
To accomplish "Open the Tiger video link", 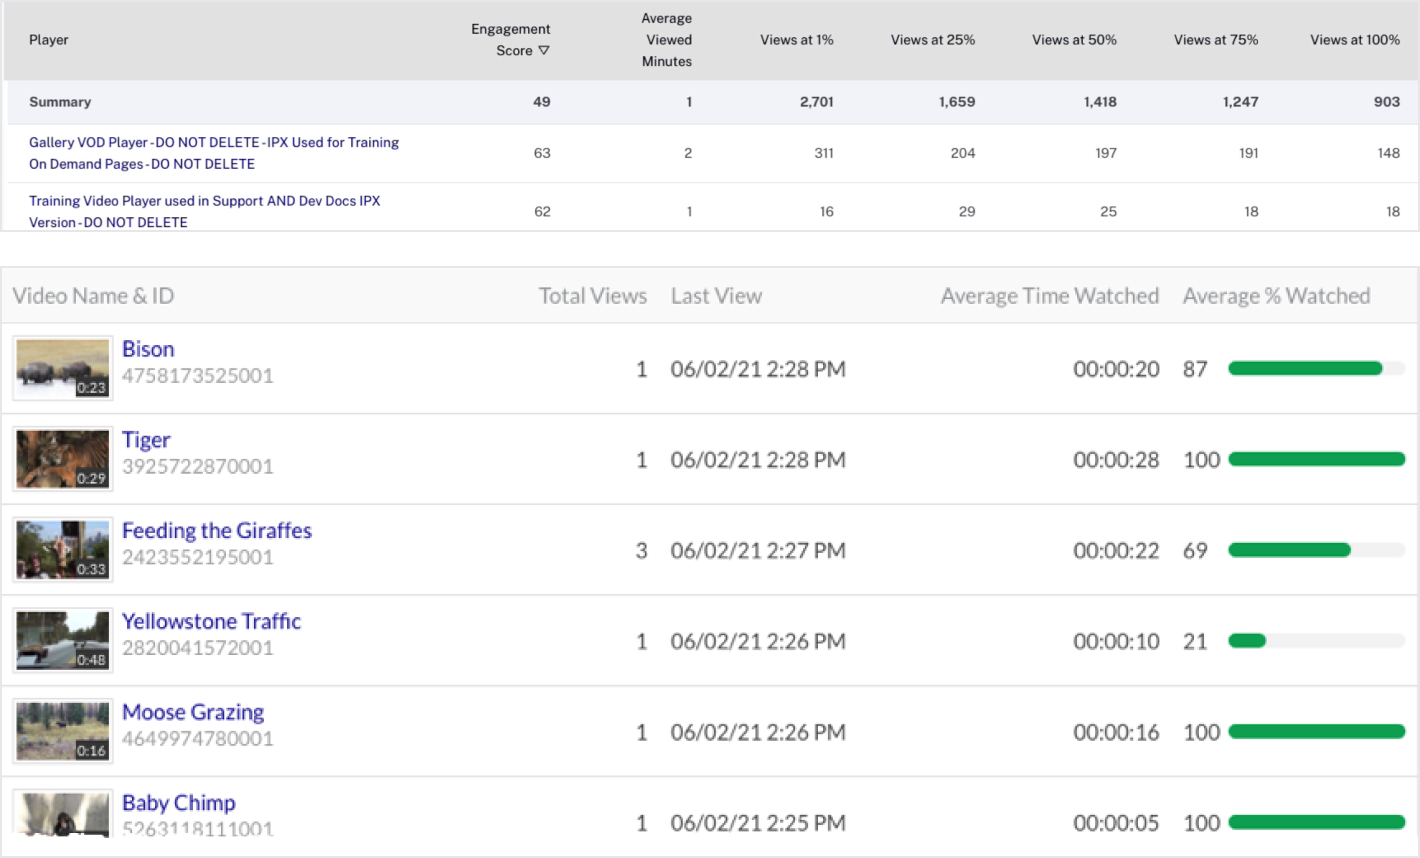I will [146, 440].
